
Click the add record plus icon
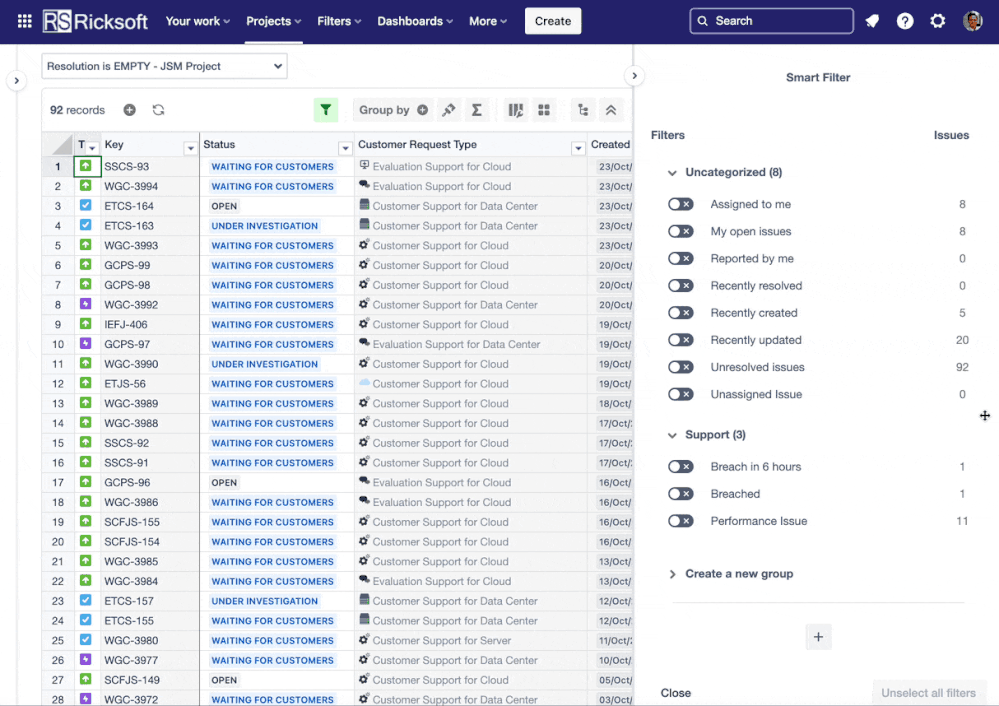point(130,110)
